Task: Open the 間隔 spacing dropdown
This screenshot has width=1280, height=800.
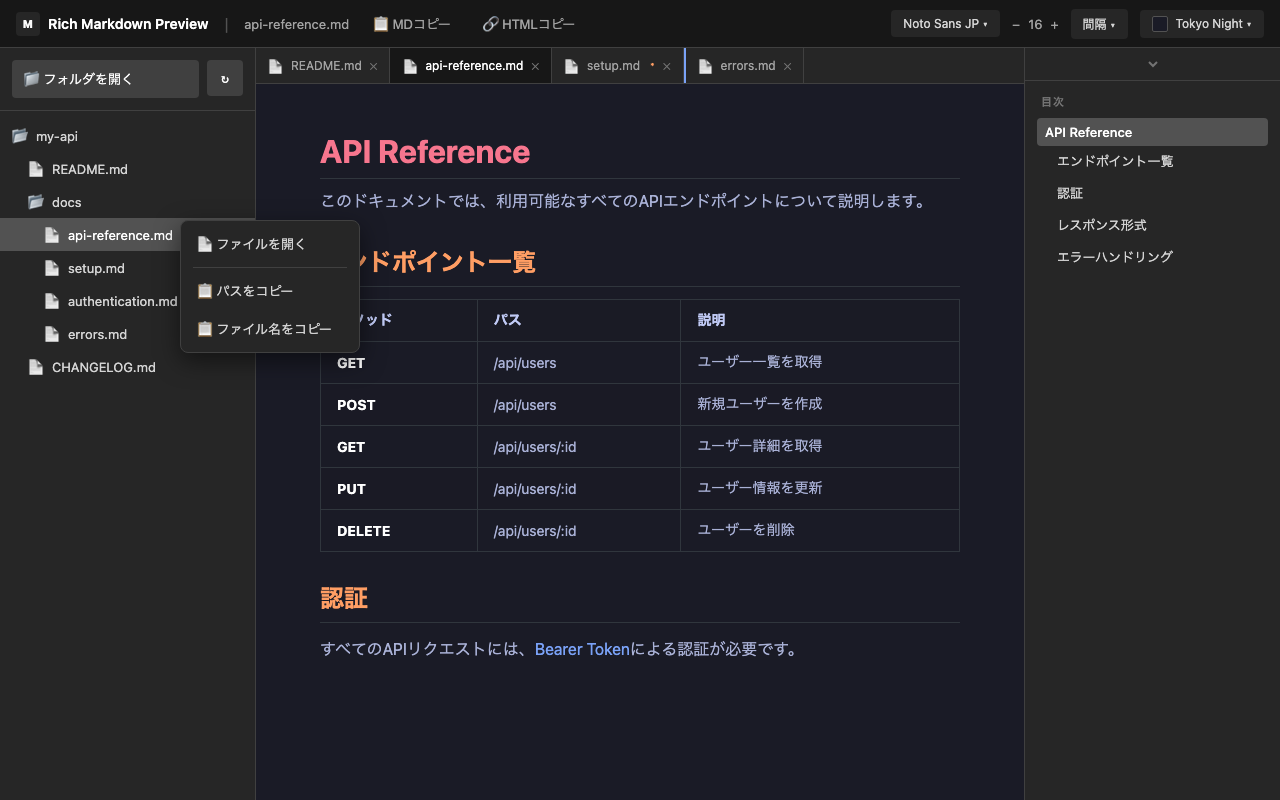Action: pyautogui.click(x=1099, y=24)
